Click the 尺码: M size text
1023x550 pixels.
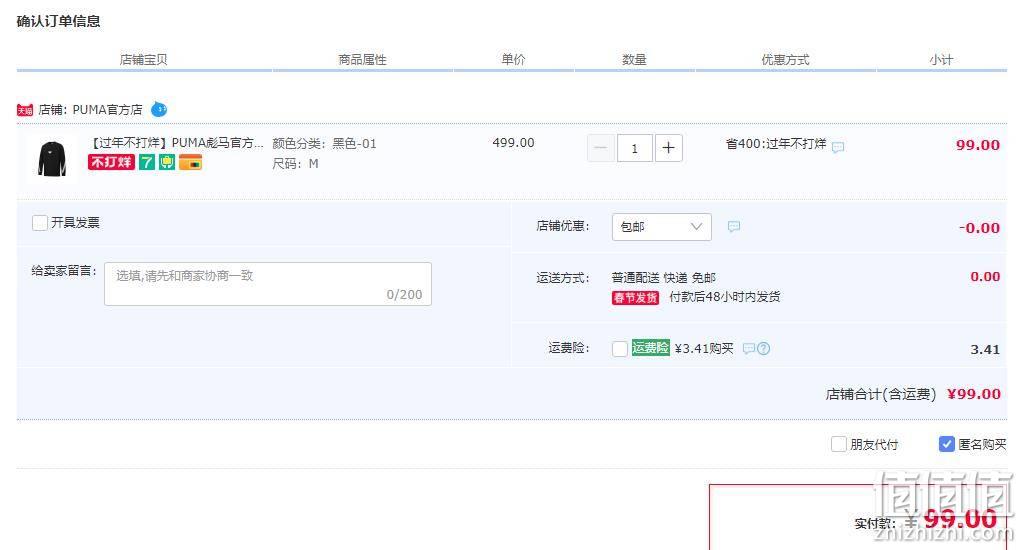[295, 164]
